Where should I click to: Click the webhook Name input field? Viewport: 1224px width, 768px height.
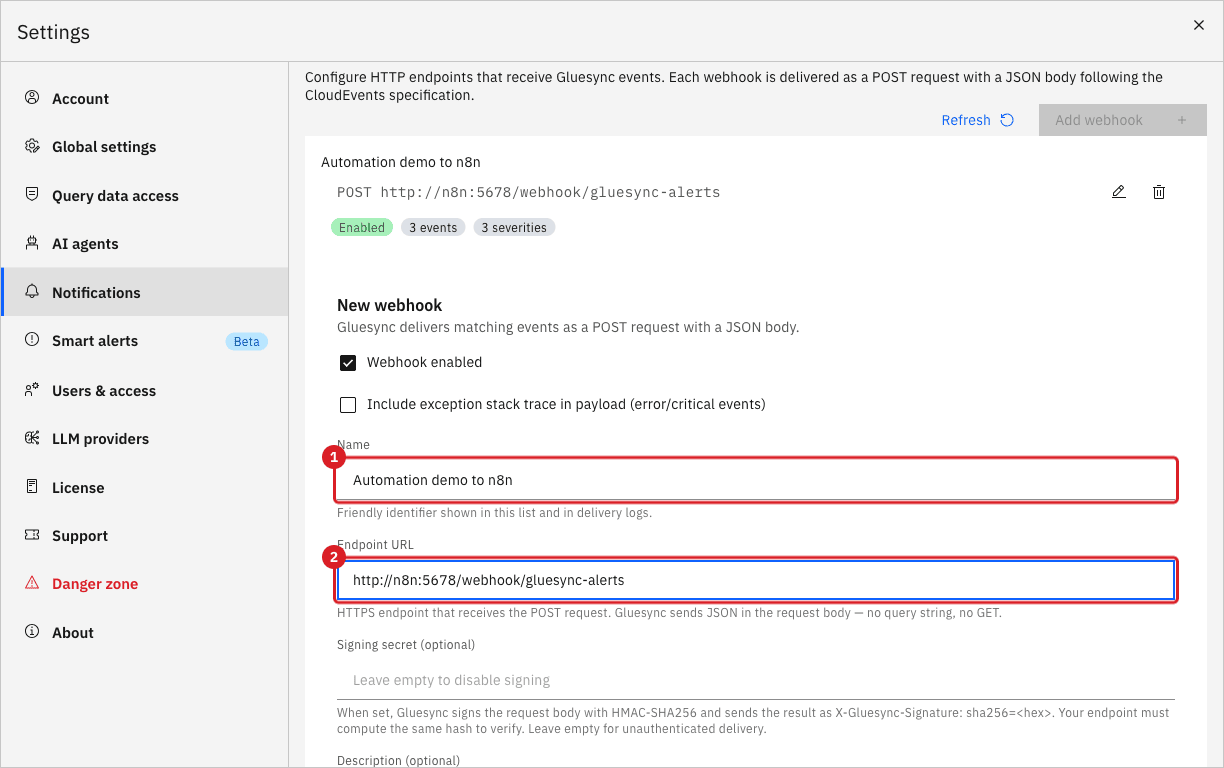pyautogui.click(x=755, y=480)
